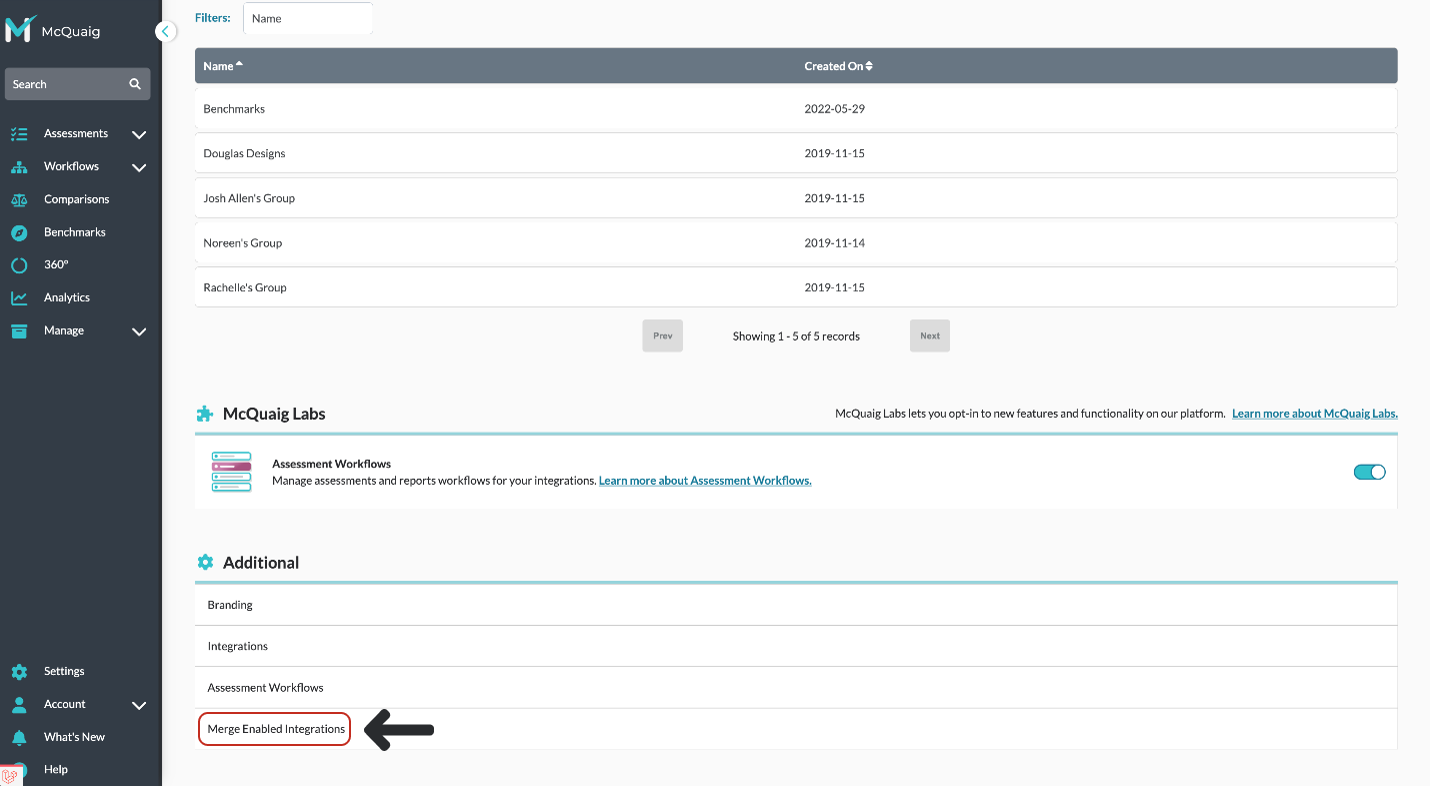Expand the Account menu
The image size is (1430, 786).
tap(139, 705)
